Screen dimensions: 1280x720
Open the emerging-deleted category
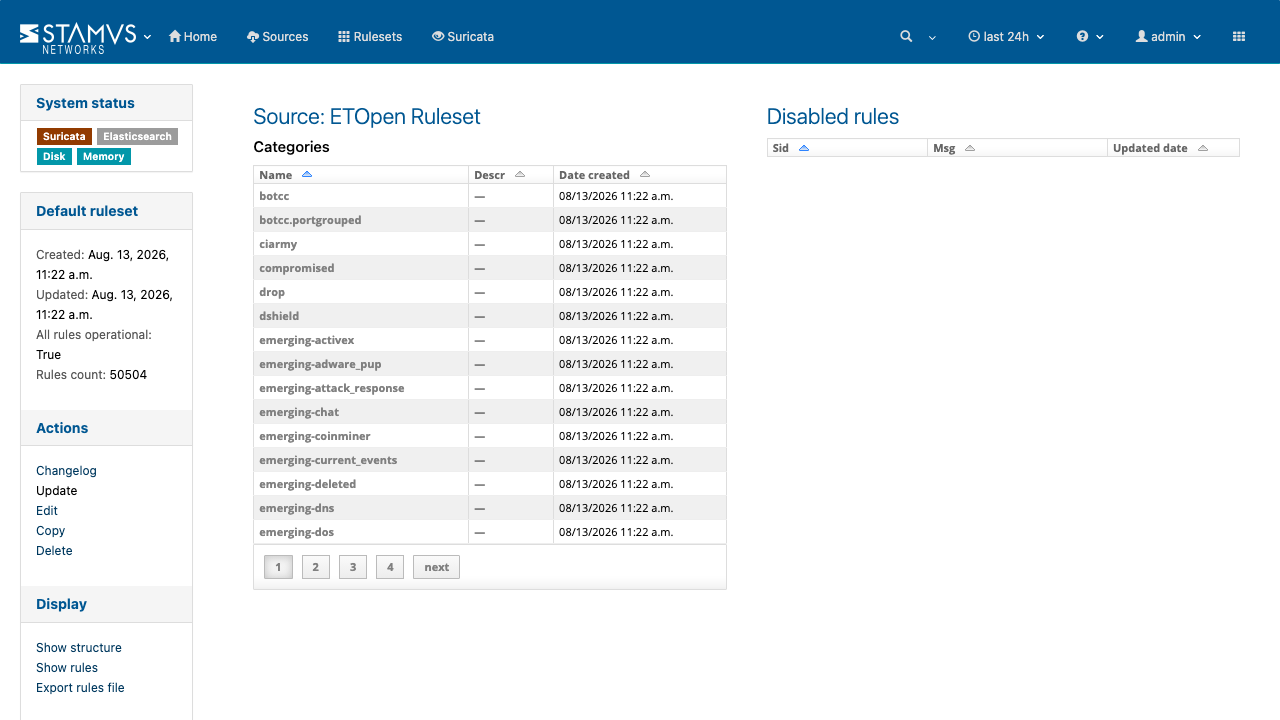(308, 484)
